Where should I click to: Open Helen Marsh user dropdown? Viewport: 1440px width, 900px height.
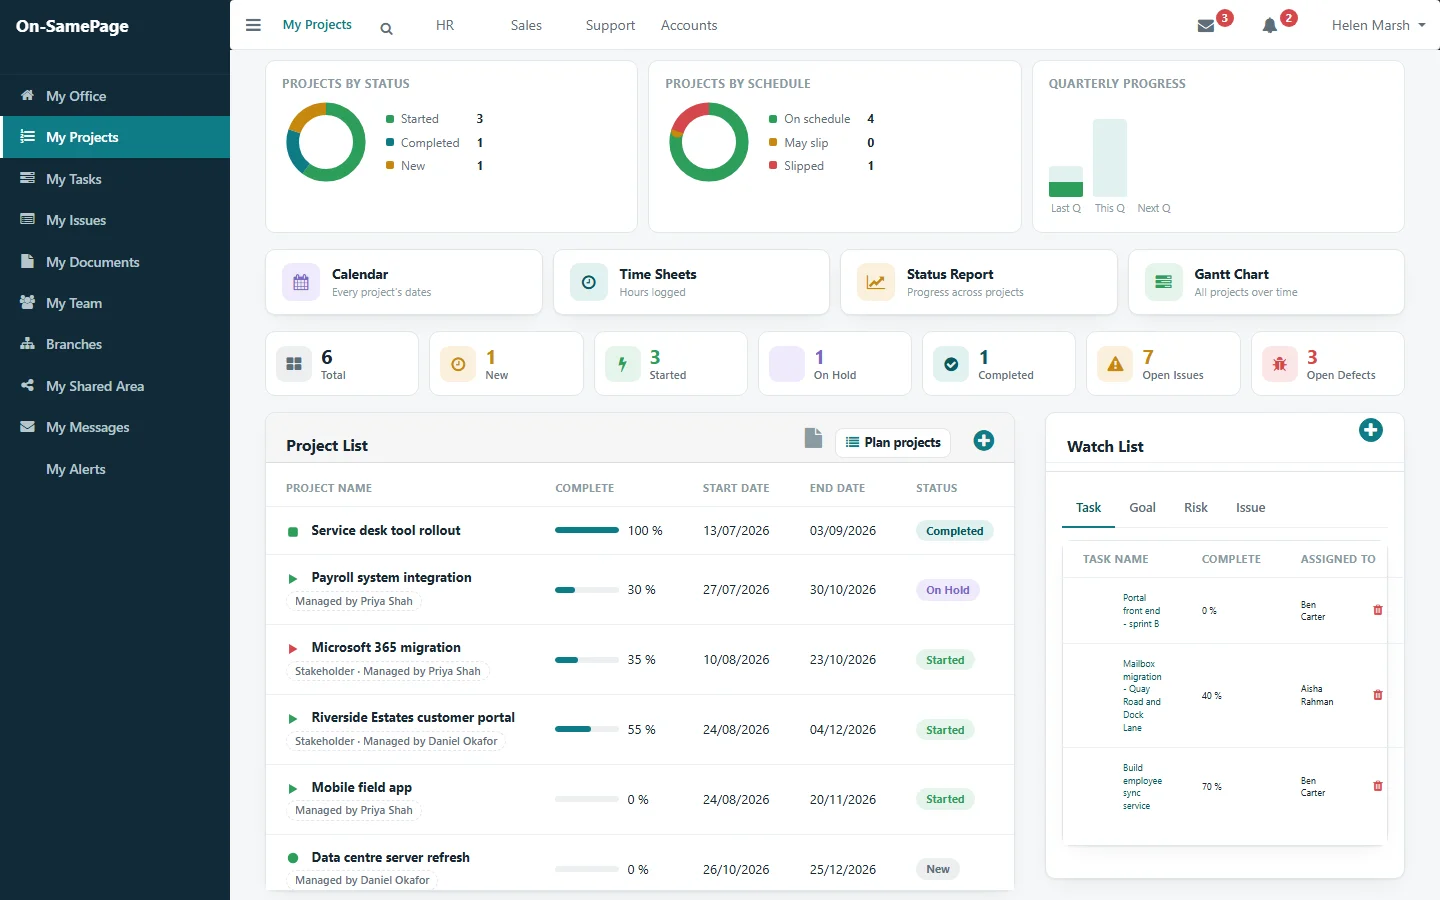(1378, 25)
